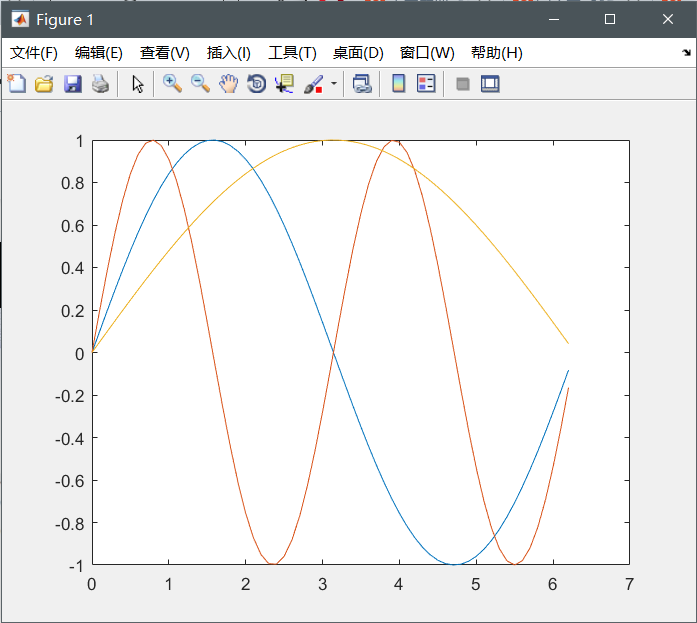Click the y-axis label -0.6

pyautogui.click(x=69, y=481)
